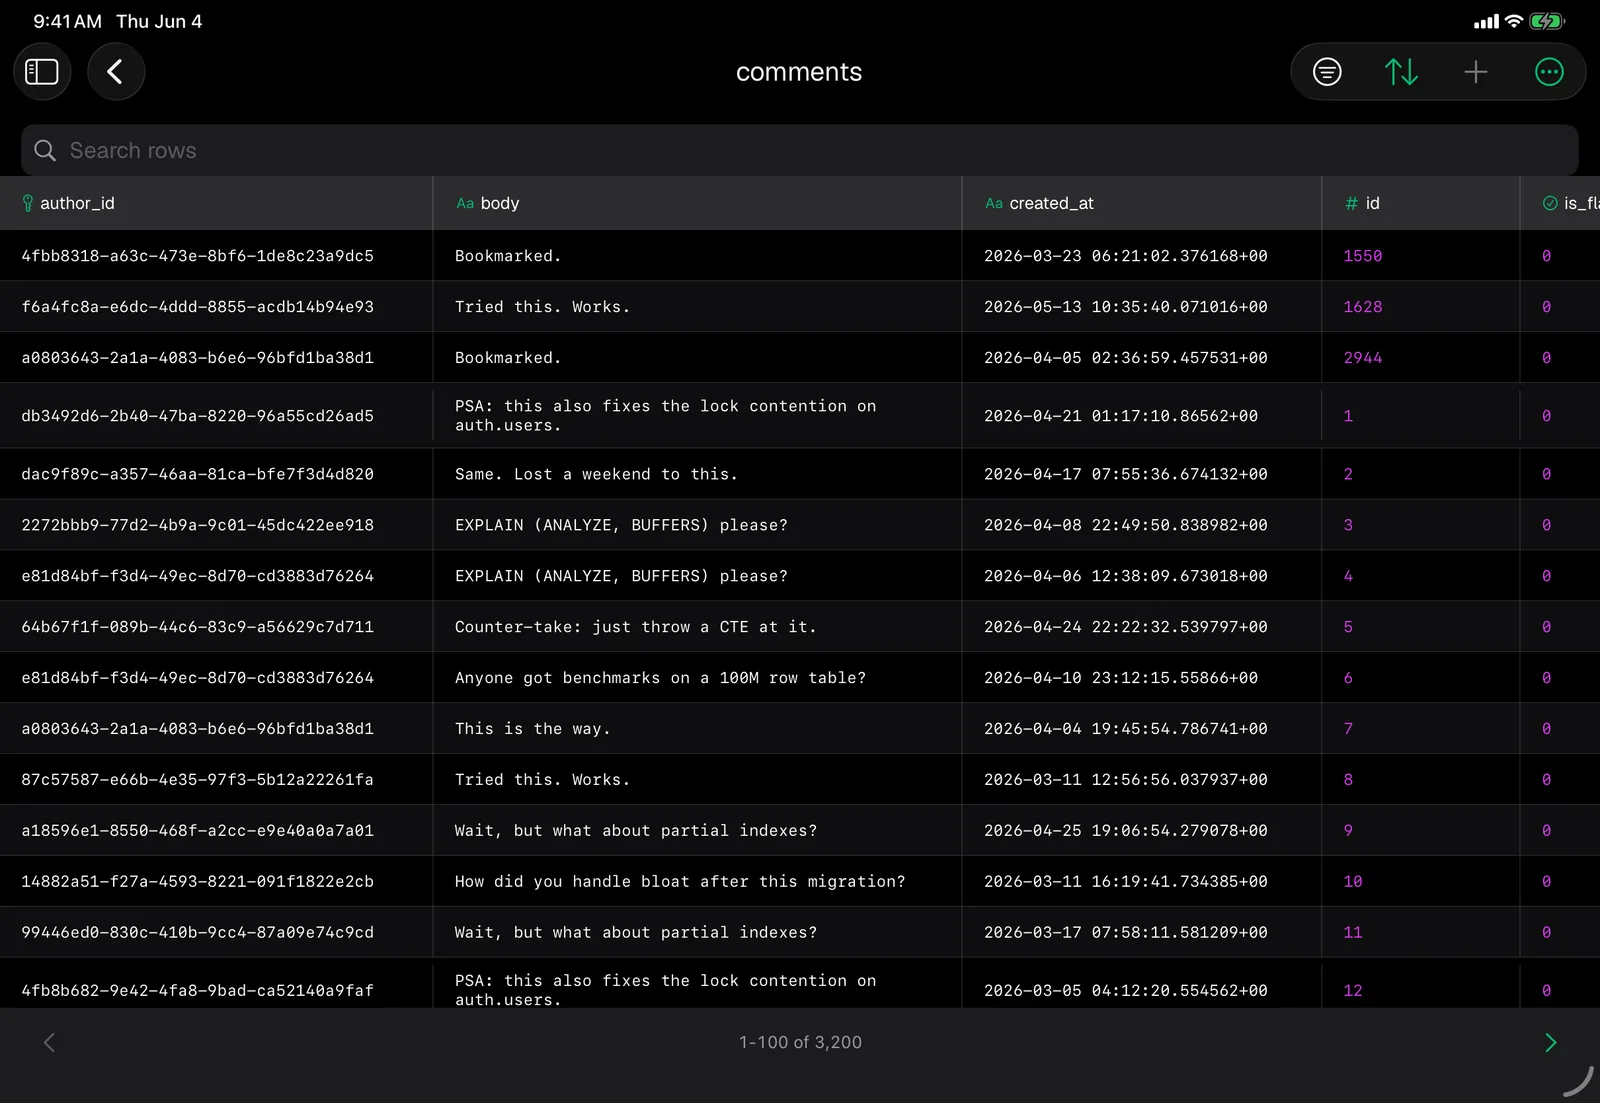Click the '1-100 of 3,200' pagination label
The width and height of the screenshot is (1600, 1103).
pyautogui.click(x=800, y=1042)
